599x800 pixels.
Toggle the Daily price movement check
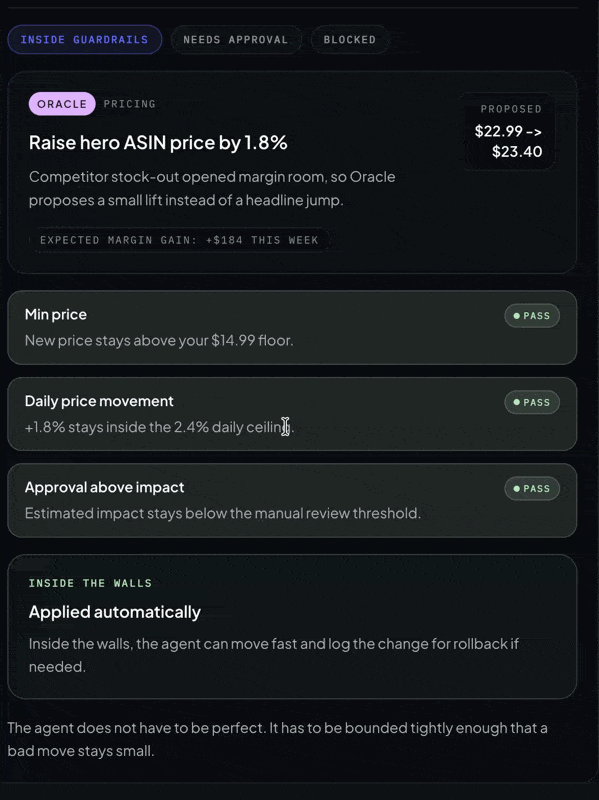[x=296, y=414]
